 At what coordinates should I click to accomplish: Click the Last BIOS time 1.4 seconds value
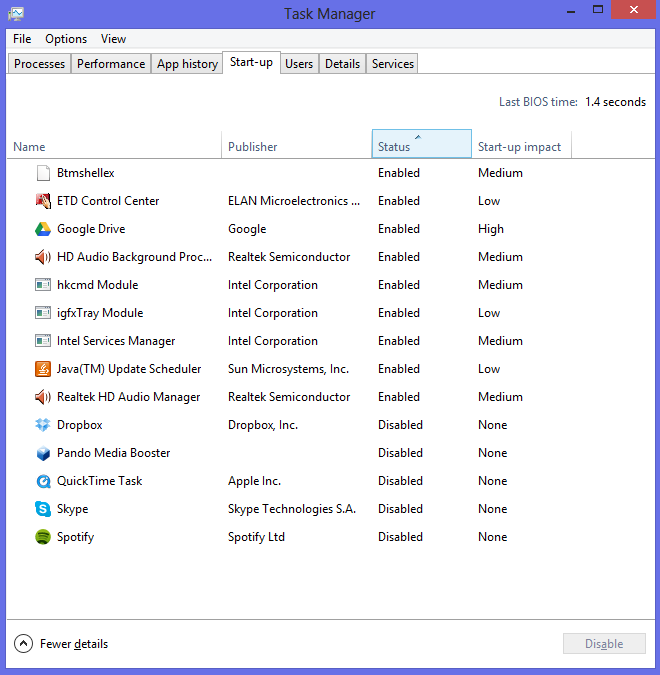click(x=615, y=102)
